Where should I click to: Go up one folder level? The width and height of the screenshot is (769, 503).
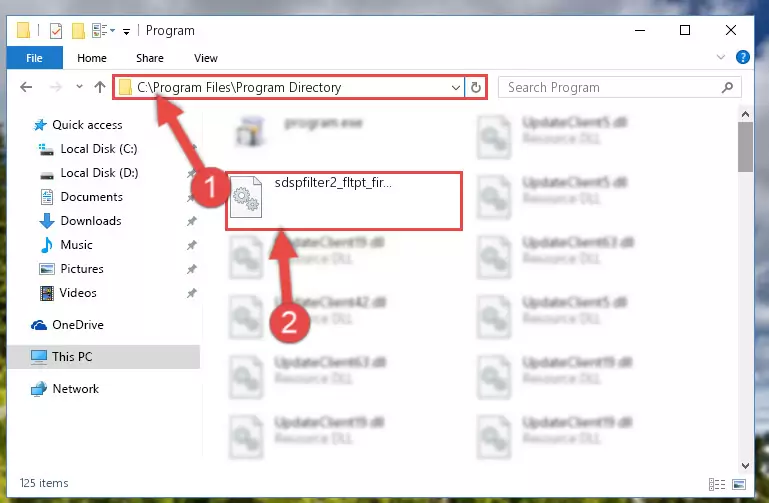coord(100,87)
